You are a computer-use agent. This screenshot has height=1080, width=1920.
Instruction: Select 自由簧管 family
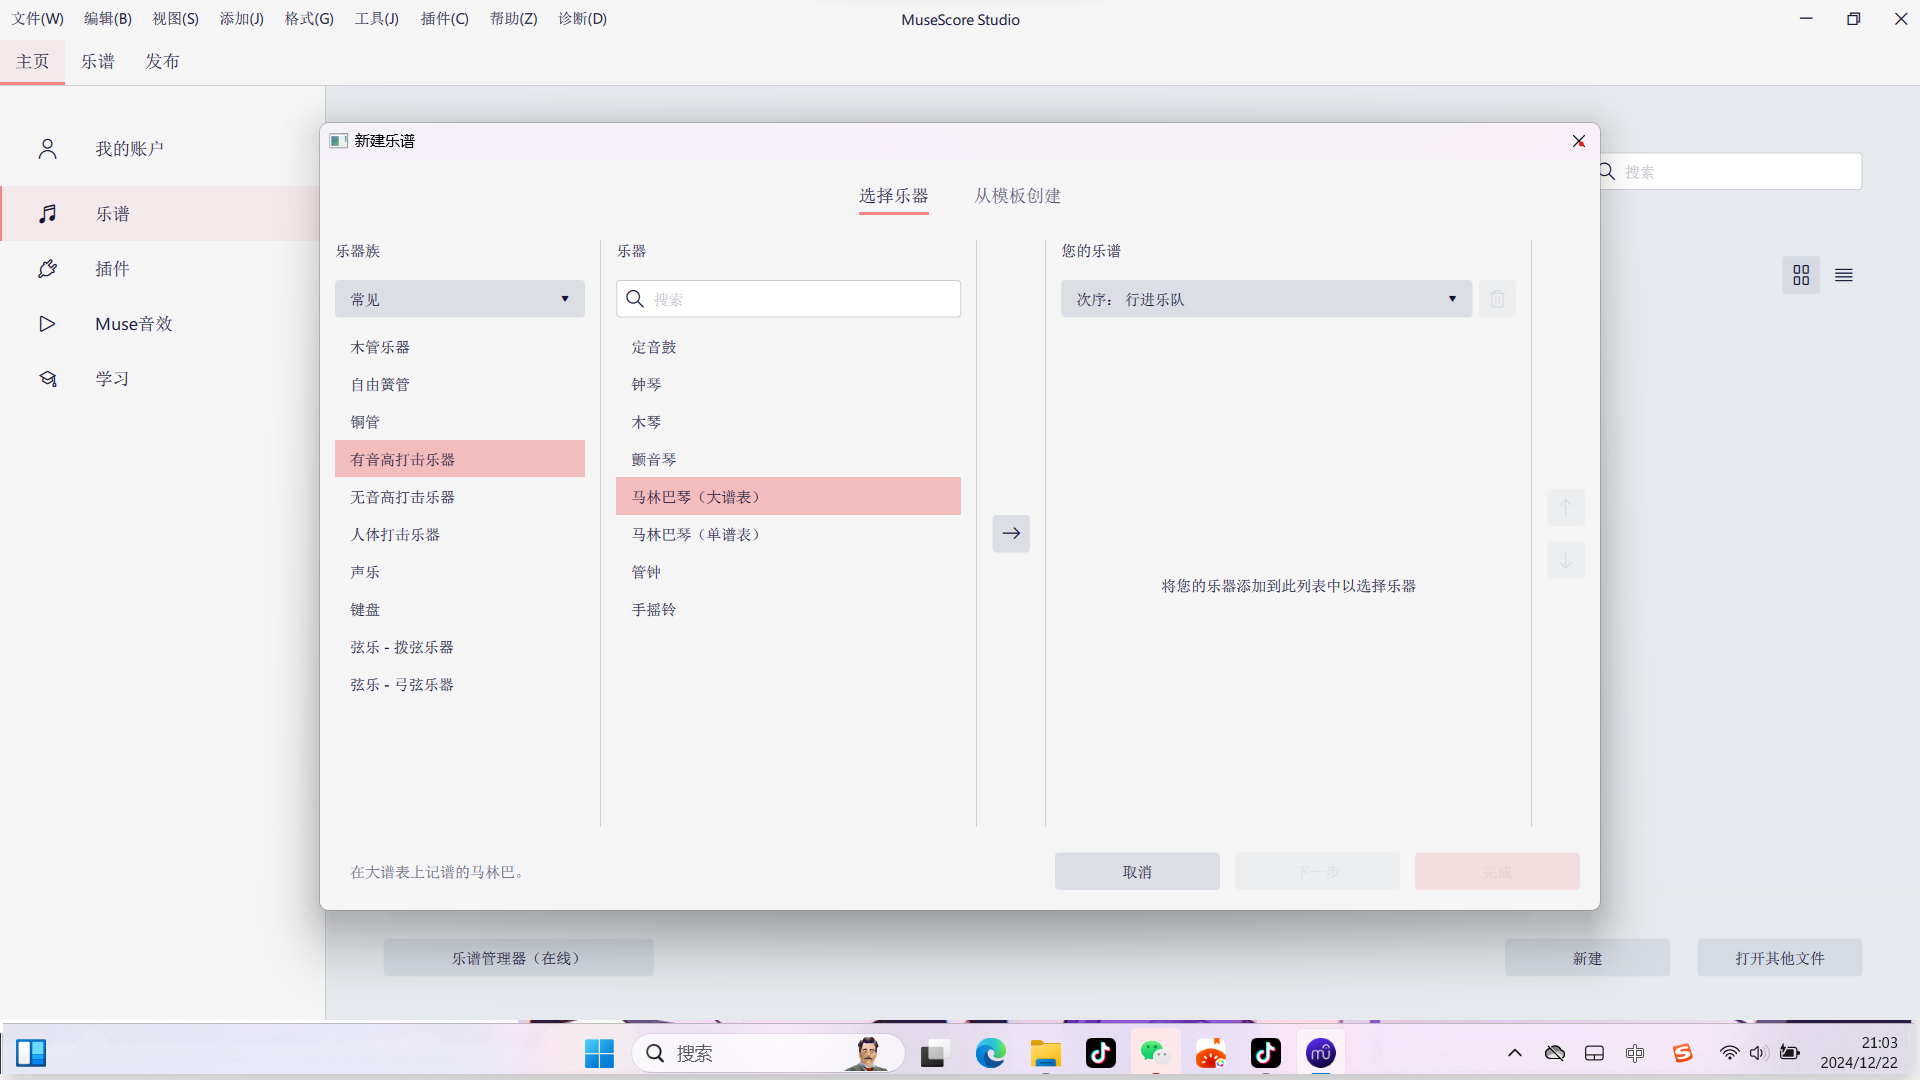460,384
